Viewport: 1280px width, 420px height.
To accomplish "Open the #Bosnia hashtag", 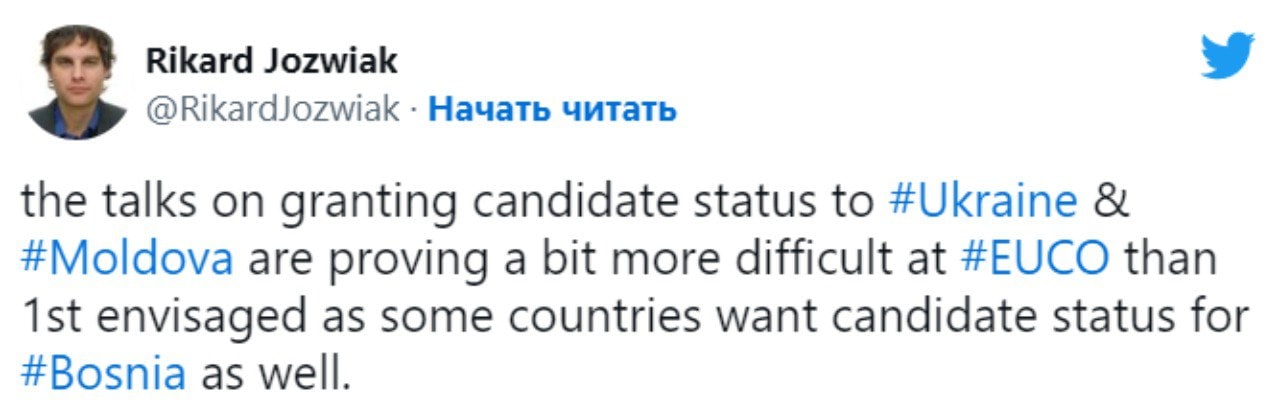I will click(103, 373).
